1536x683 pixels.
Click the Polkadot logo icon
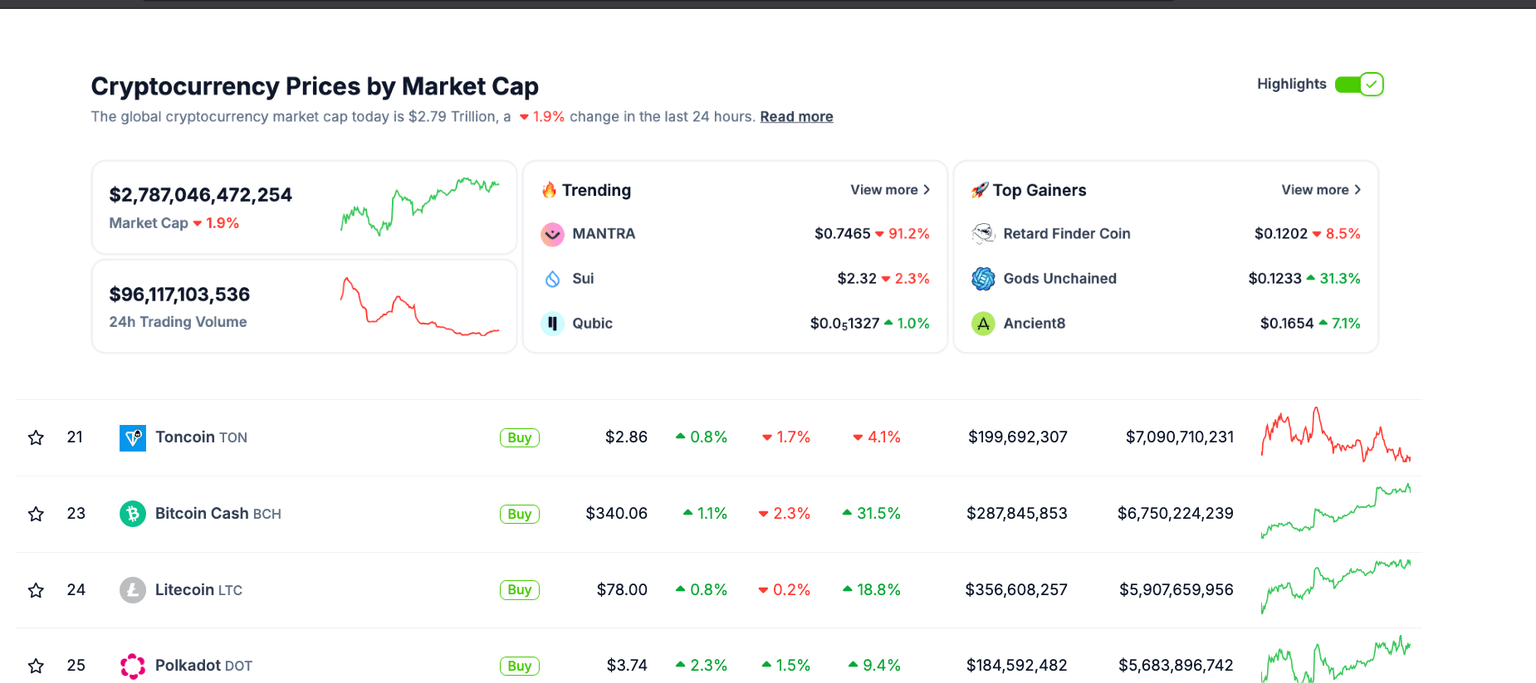[132, 665]
